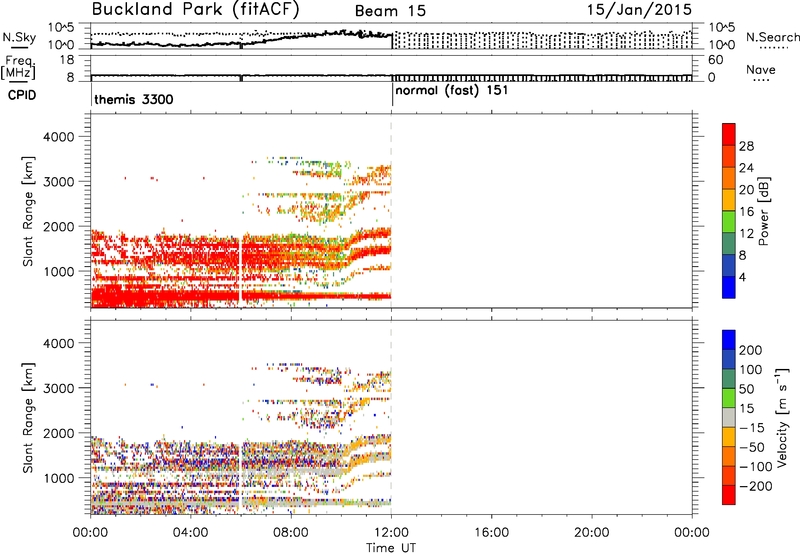
Task: Pick the red bottom segment of Velocity colorbar
Action: click(x=729, y=495)
